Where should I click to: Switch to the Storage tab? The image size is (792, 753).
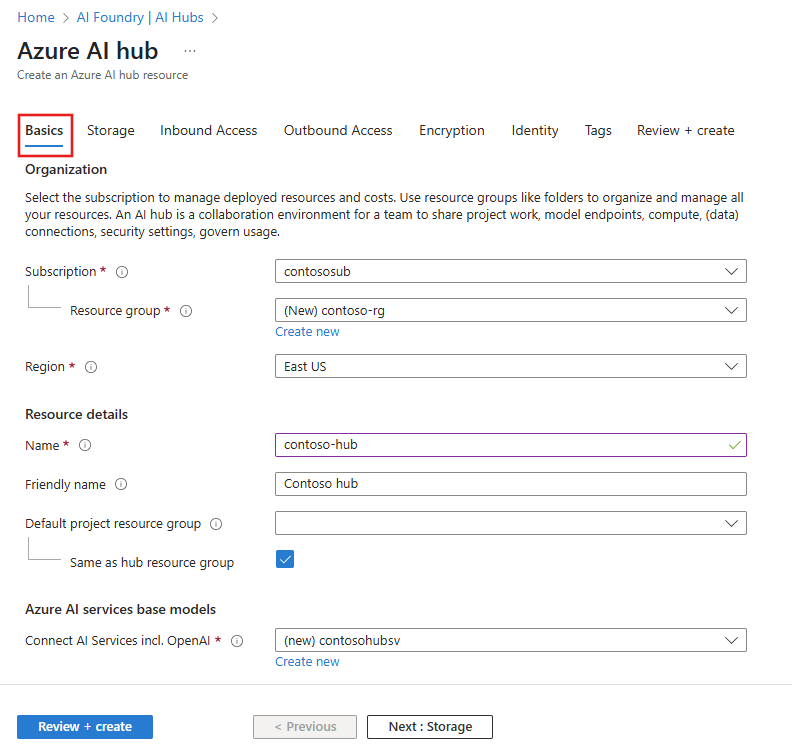pyautogui.click(x=110, y=131)
